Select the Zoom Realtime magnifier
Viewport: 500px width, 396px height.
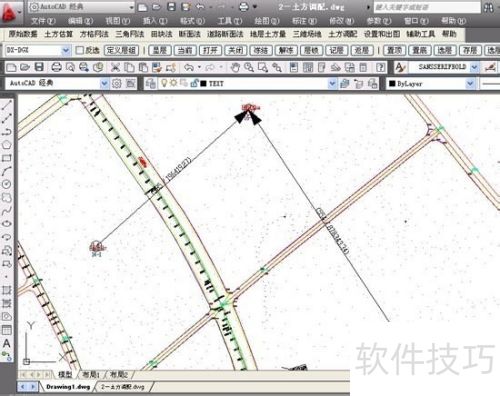pyautogui.click(x=249, y=68)
